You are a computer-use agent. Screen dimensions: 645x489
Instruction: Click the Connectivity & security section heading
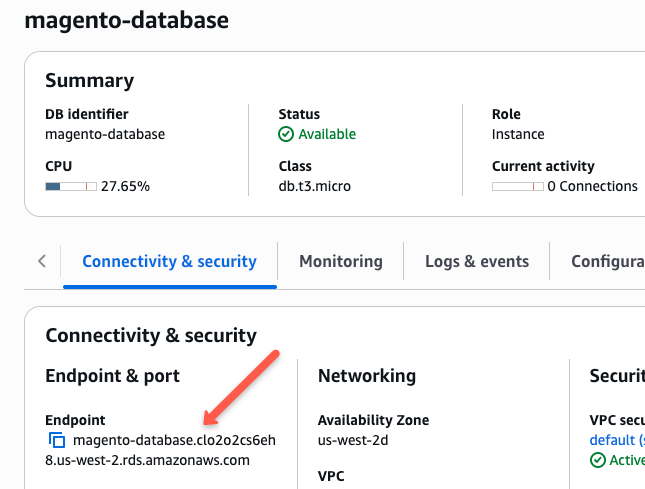(151, 336)
